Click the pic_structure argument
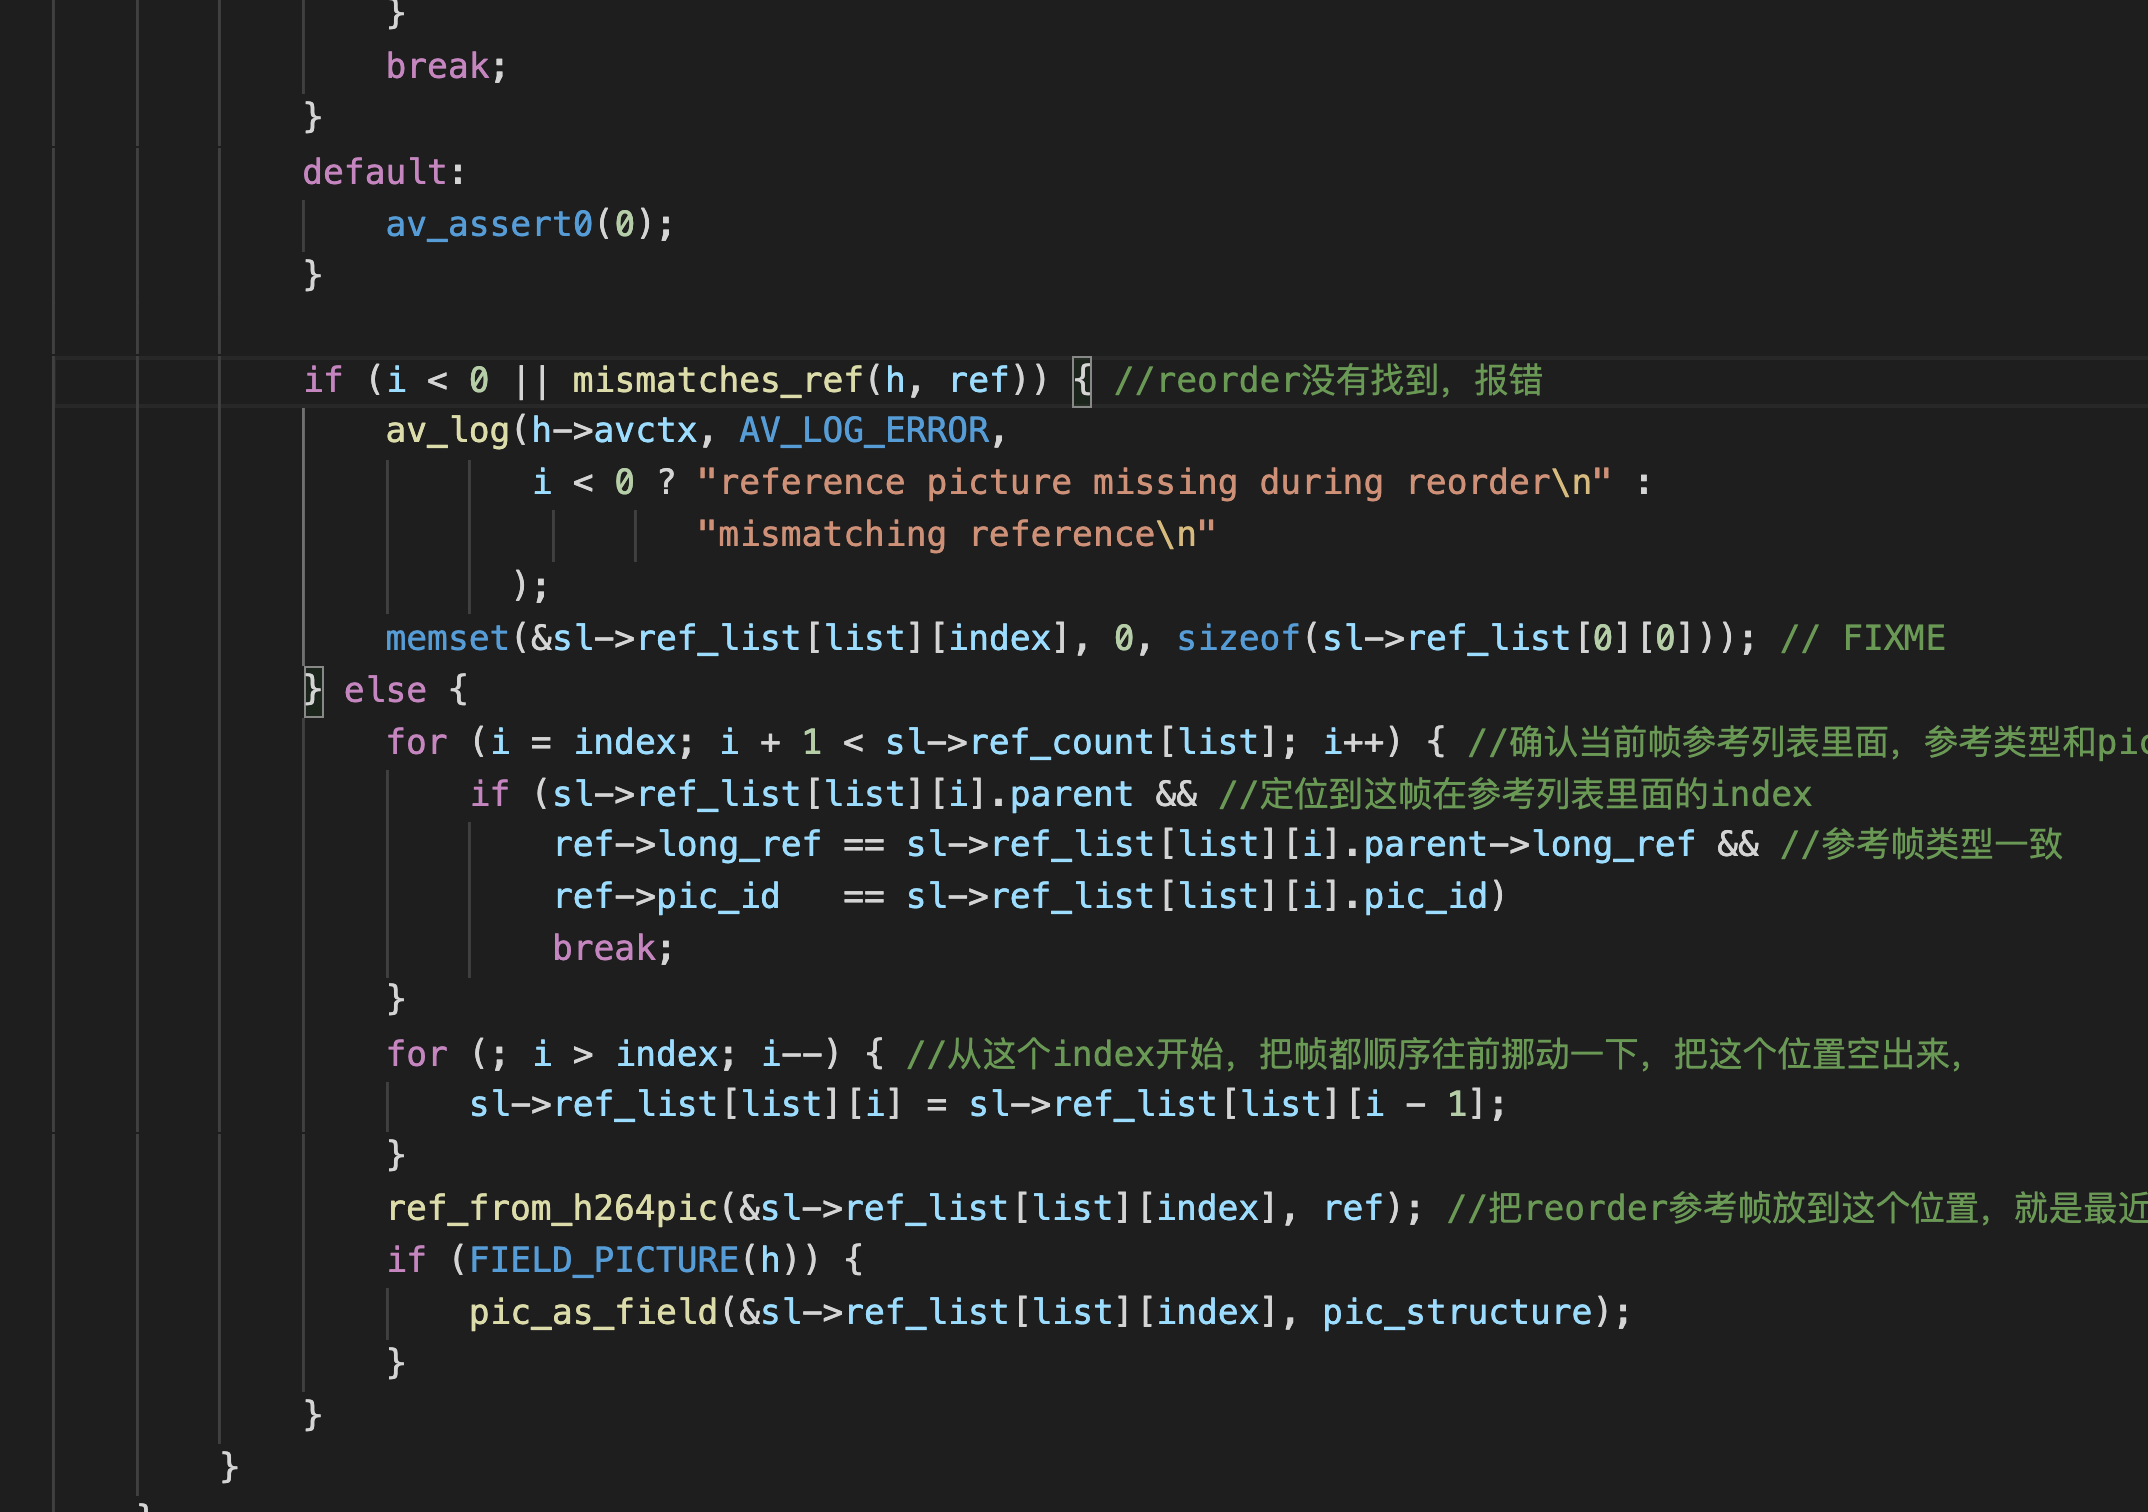The width and height of the screenshot is (2148, 1512). coord(1457,1312)
